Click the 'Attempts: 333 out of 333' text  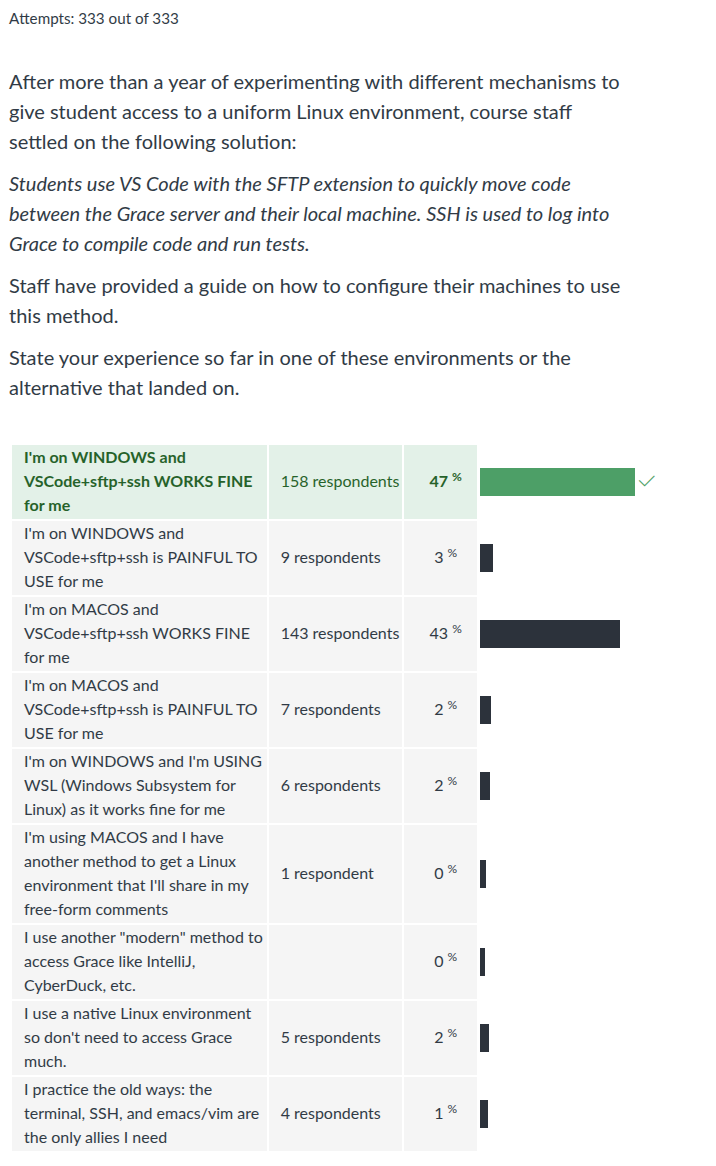[x=94, y=19]
